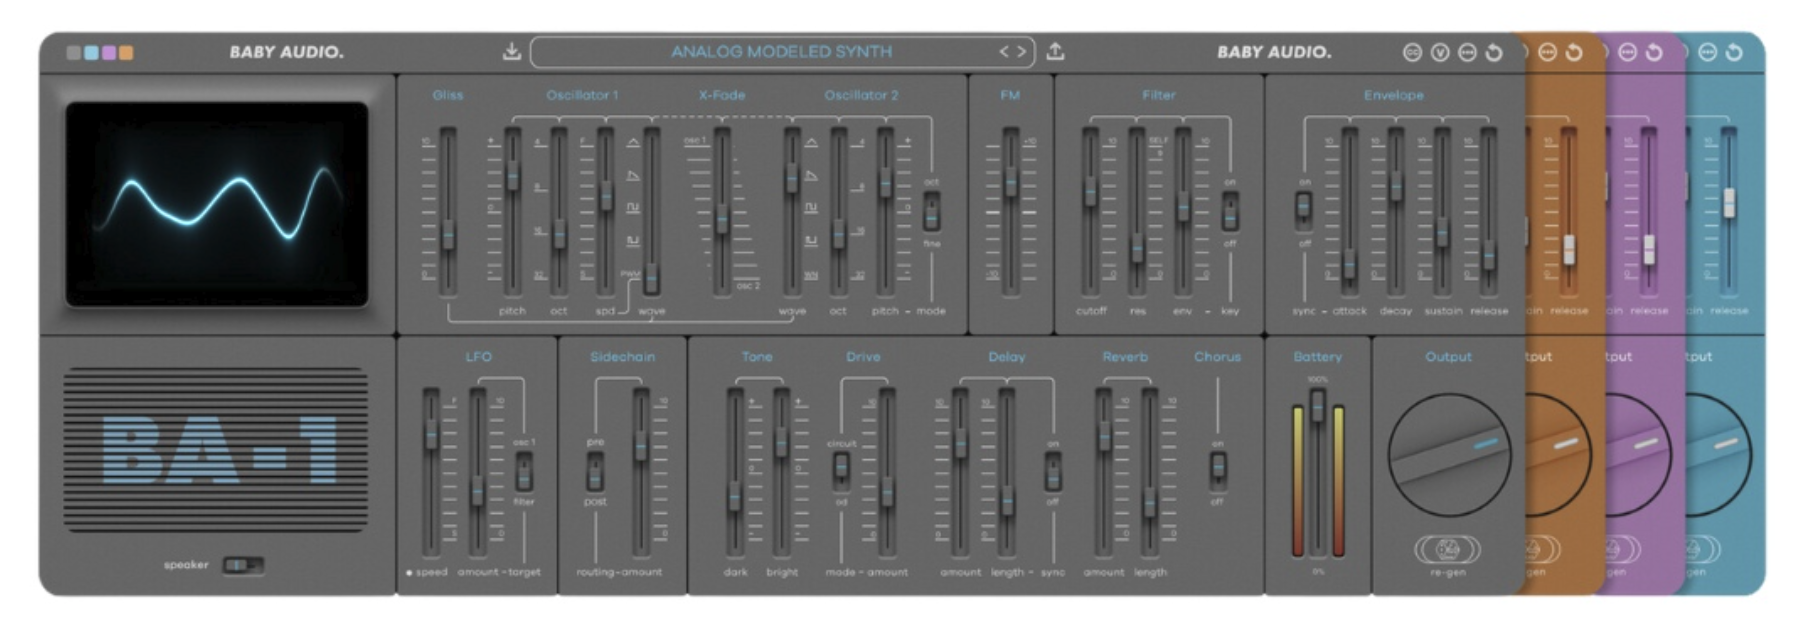The height and width of the screenshot is (630, 1798).
Task: Click the Reverb amount slider
Action: 1104,472
